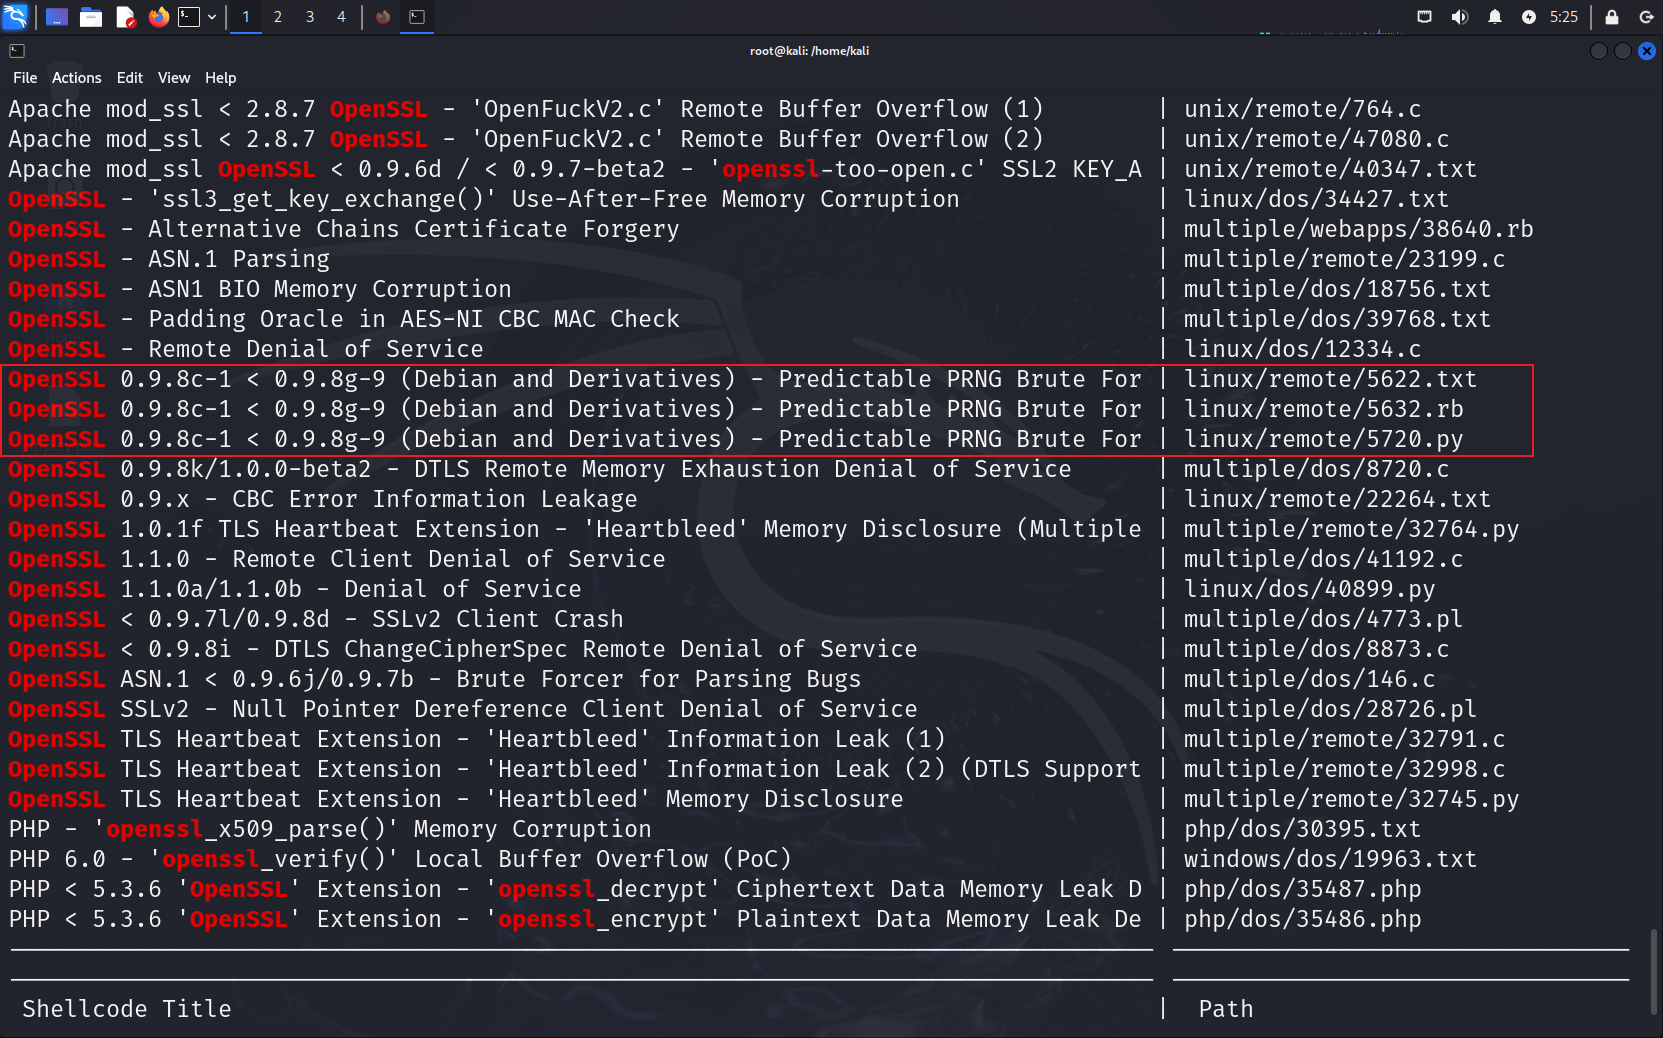
Task: Click path multiple/remote/32745.py
Action: (x=1352, y=799)
